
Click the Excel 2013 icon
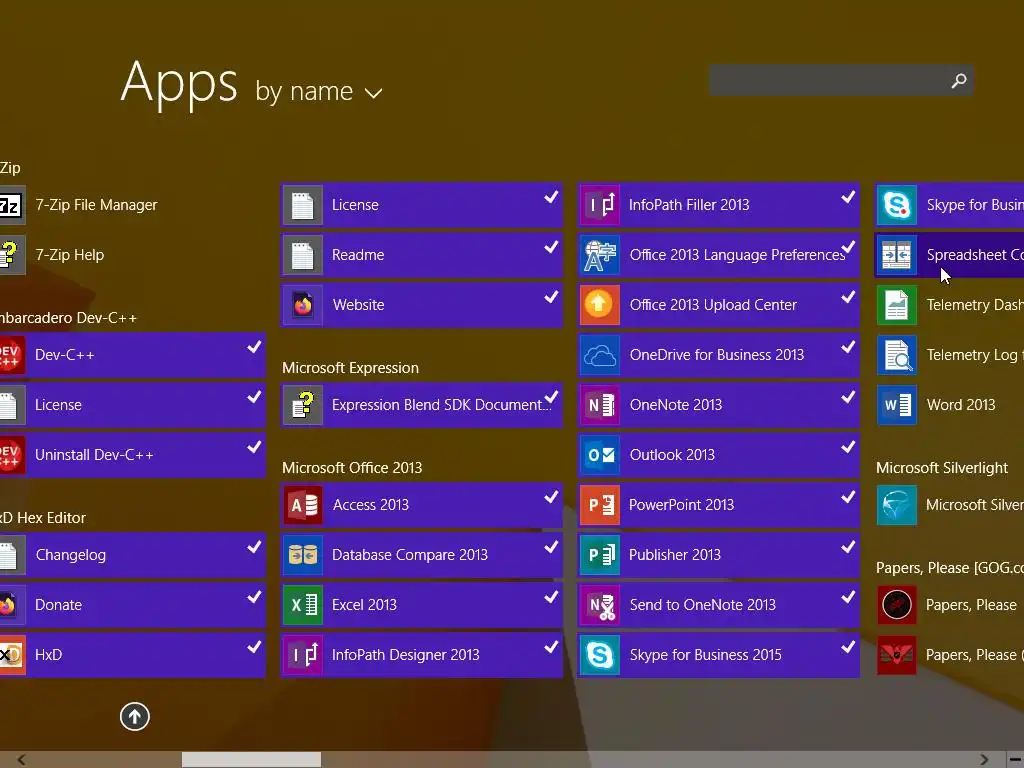pos(302,605)
